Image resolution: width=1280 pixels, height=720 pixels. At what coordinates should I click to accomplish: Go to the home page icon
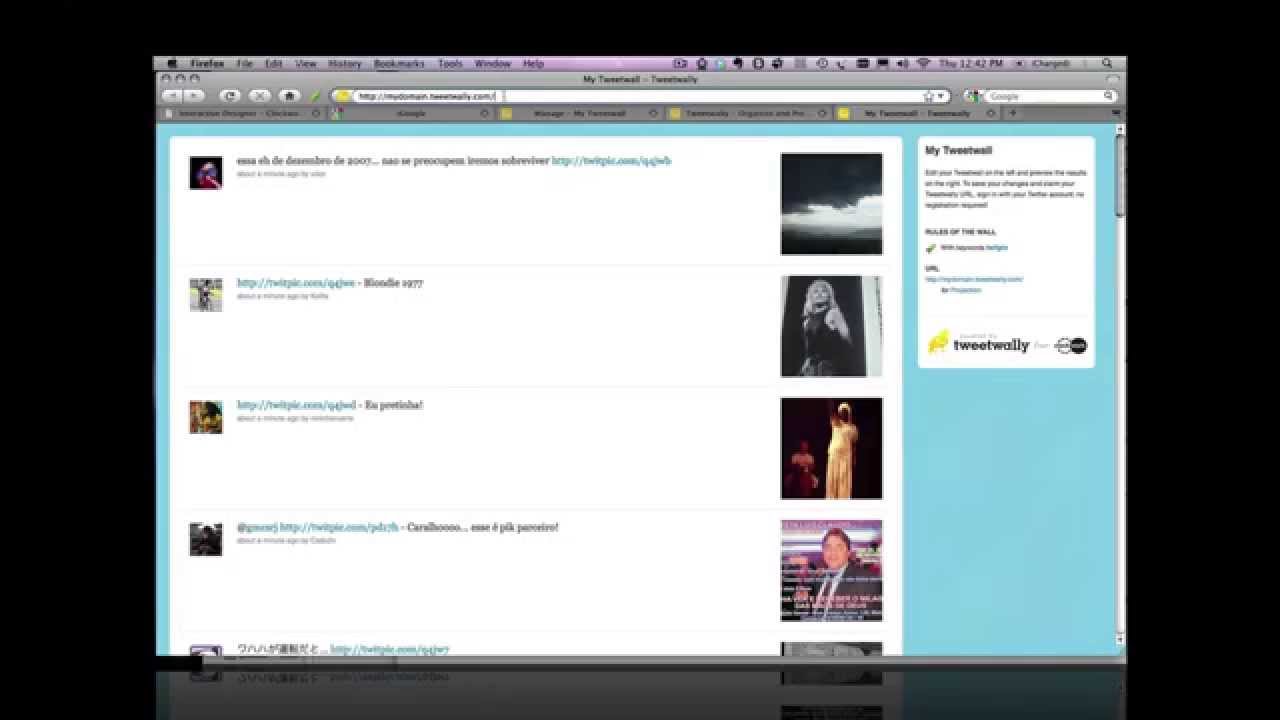tap(289, 96)
